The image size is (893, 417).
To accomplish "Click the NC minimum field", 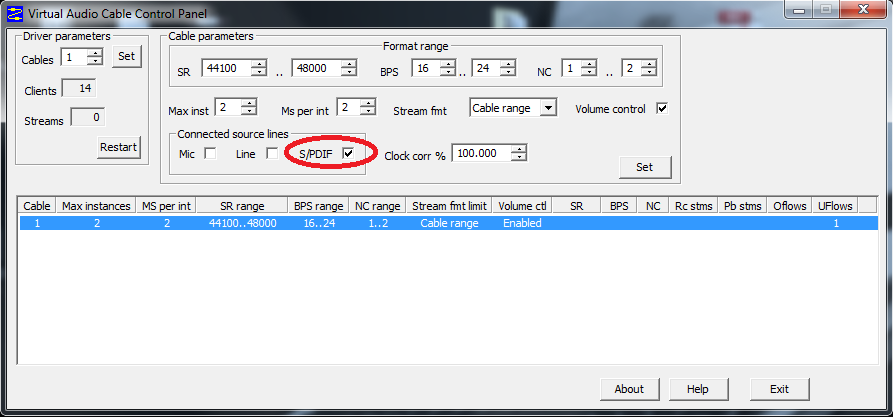I will 572,68.
